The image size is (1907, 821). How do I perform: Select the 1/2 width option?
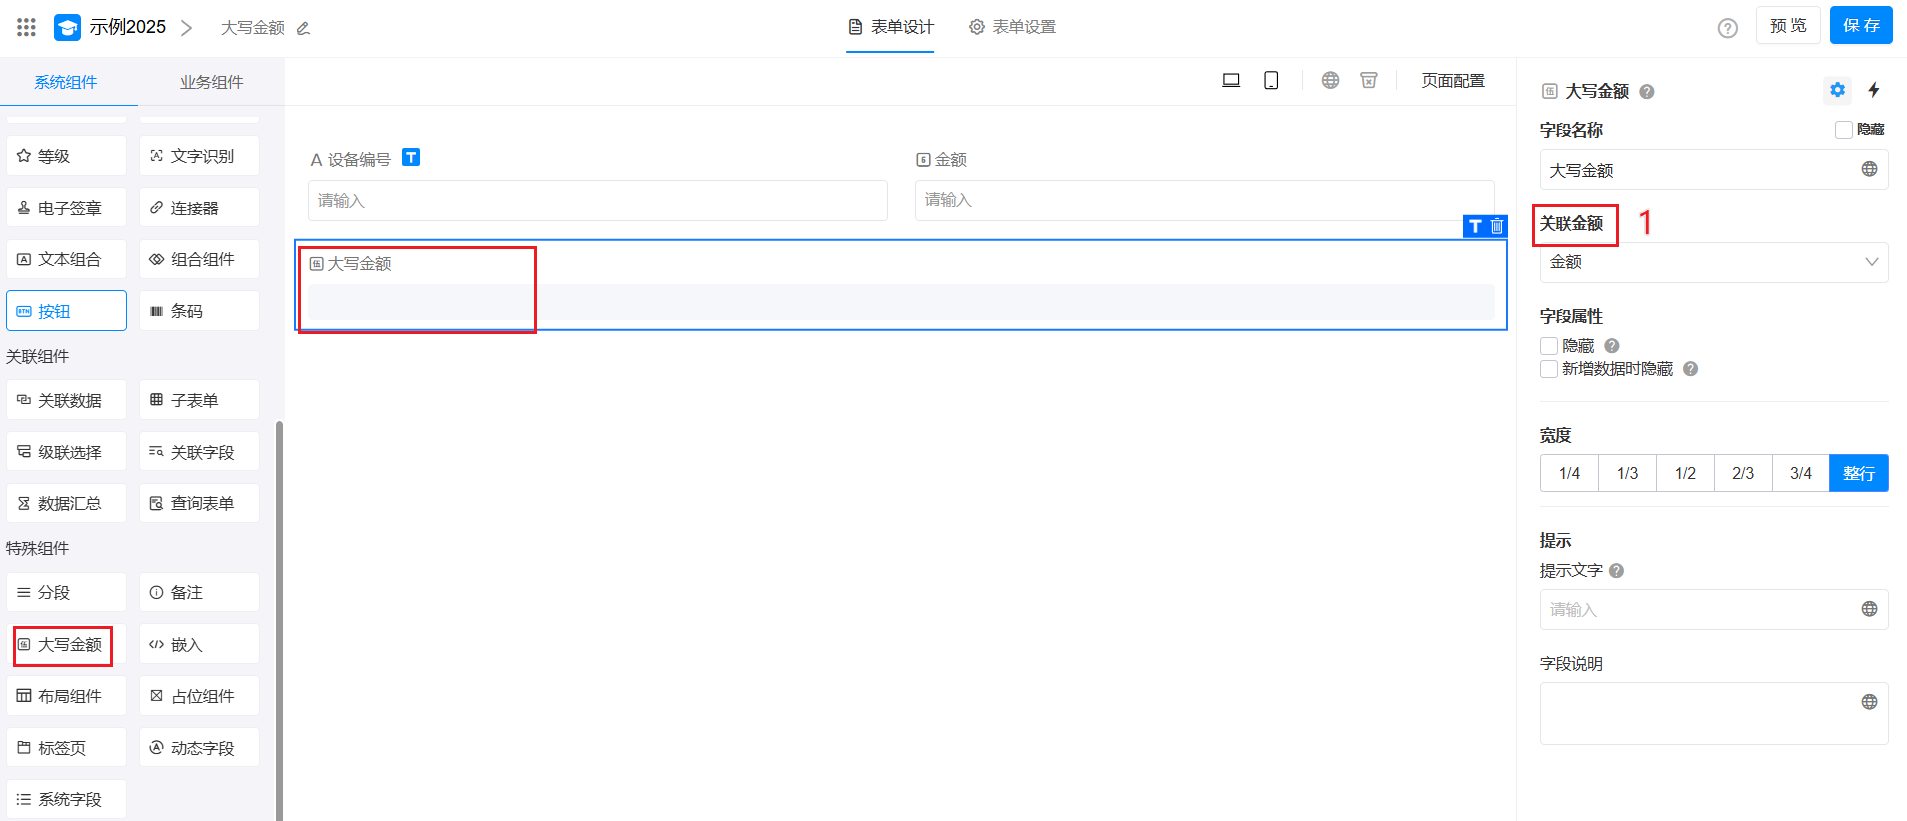1685,473
